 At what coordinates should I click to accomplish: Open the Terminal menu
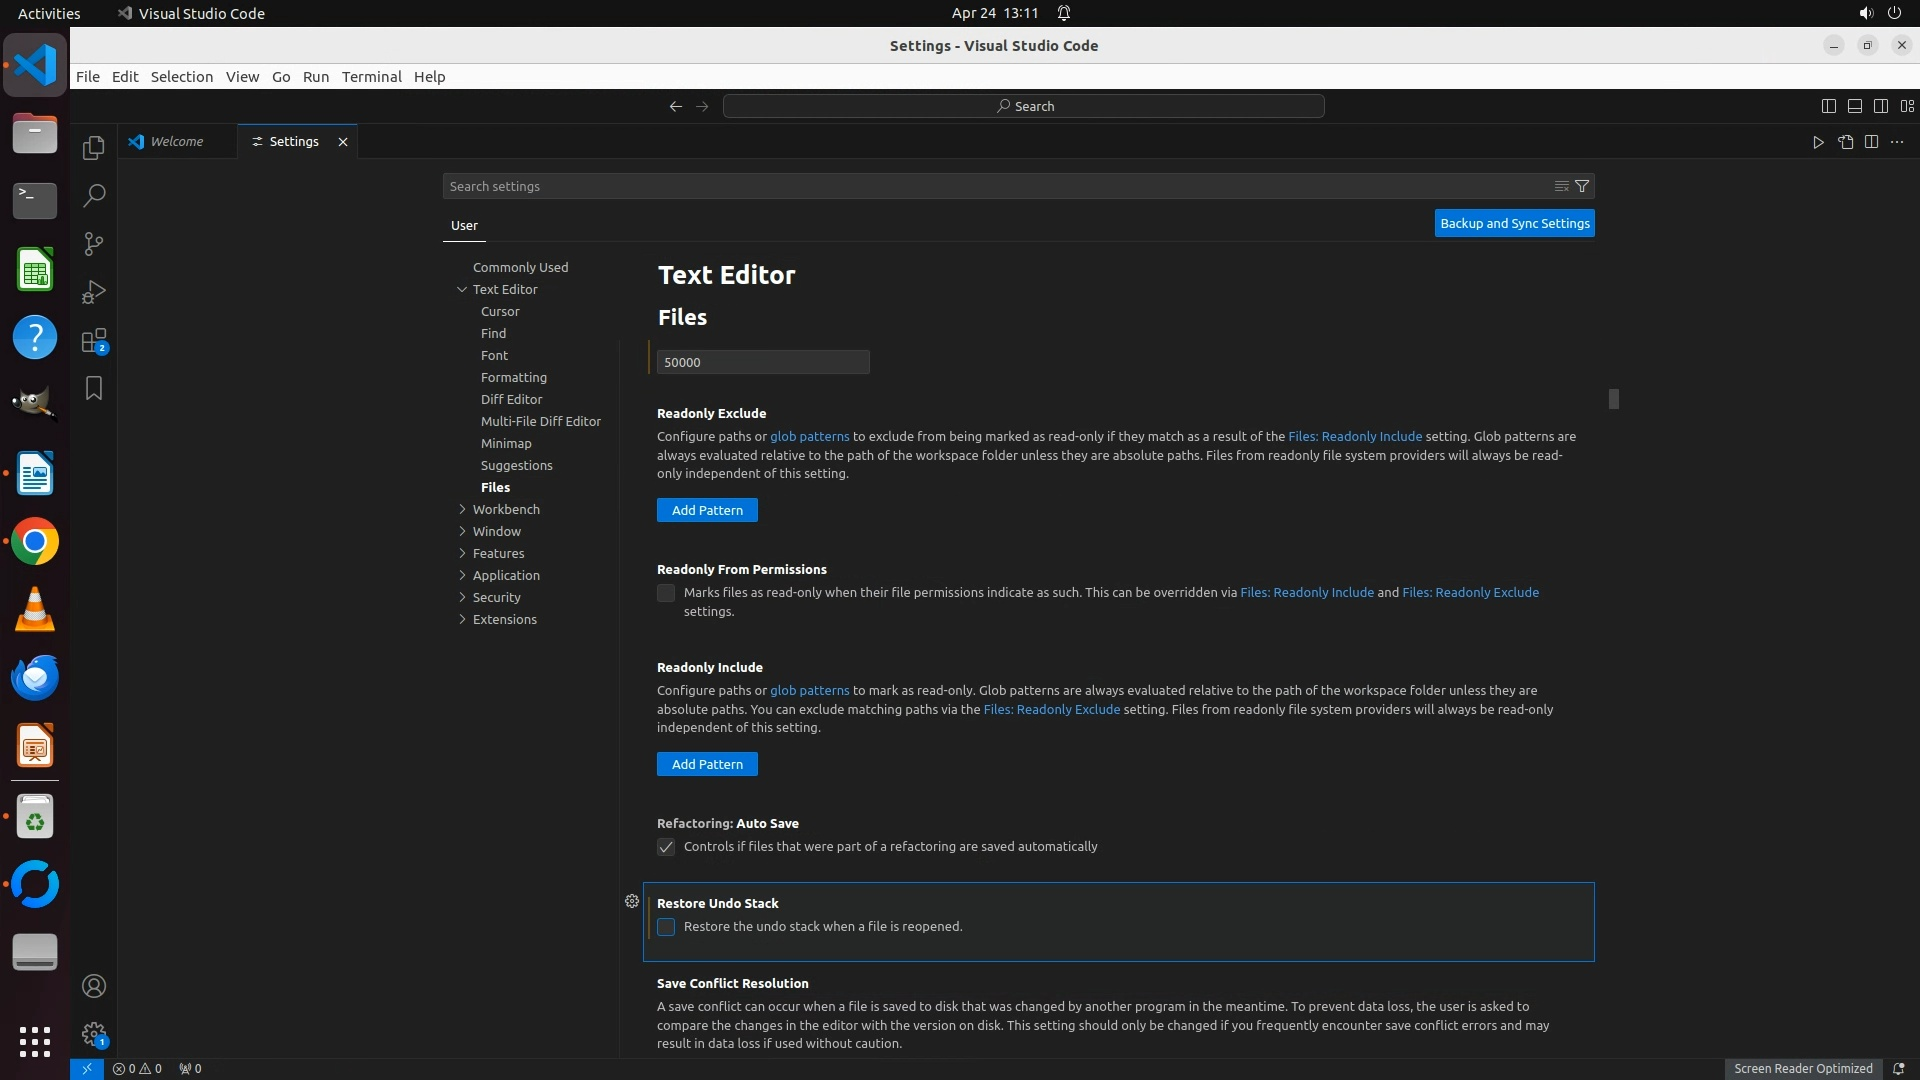pyautogui.click(x=371, y=77)
